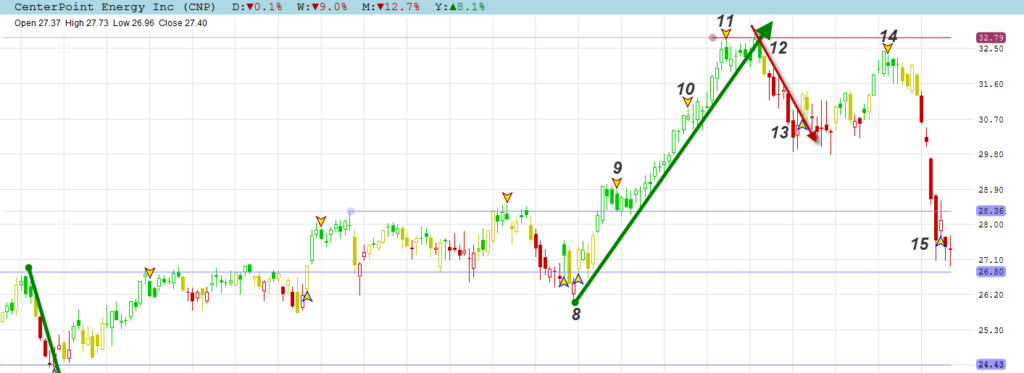The width and height of the screenshot is (1024, 373).
Task: Click the buy marker labeled 13
Action: click(802, 123)
